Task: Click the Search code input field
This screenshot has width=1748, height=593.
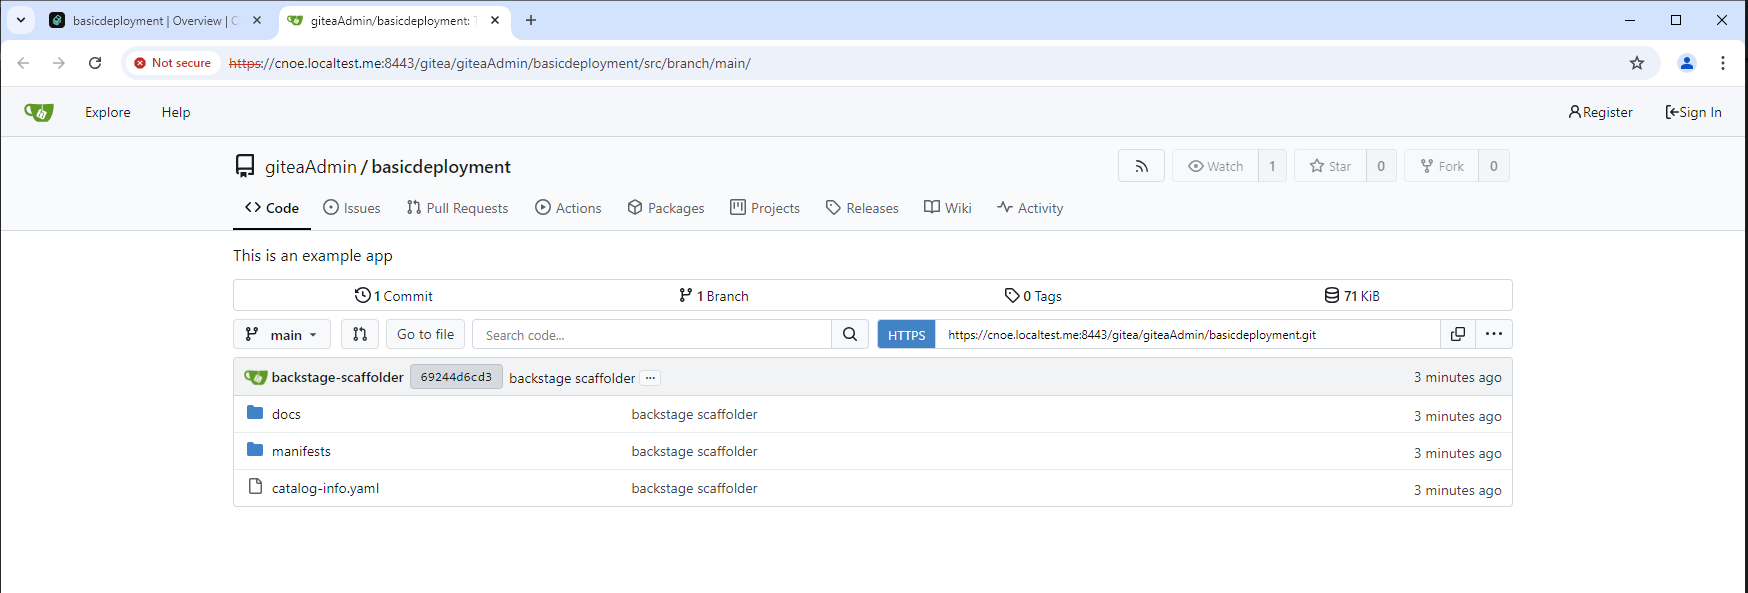Action: [652, 335]
